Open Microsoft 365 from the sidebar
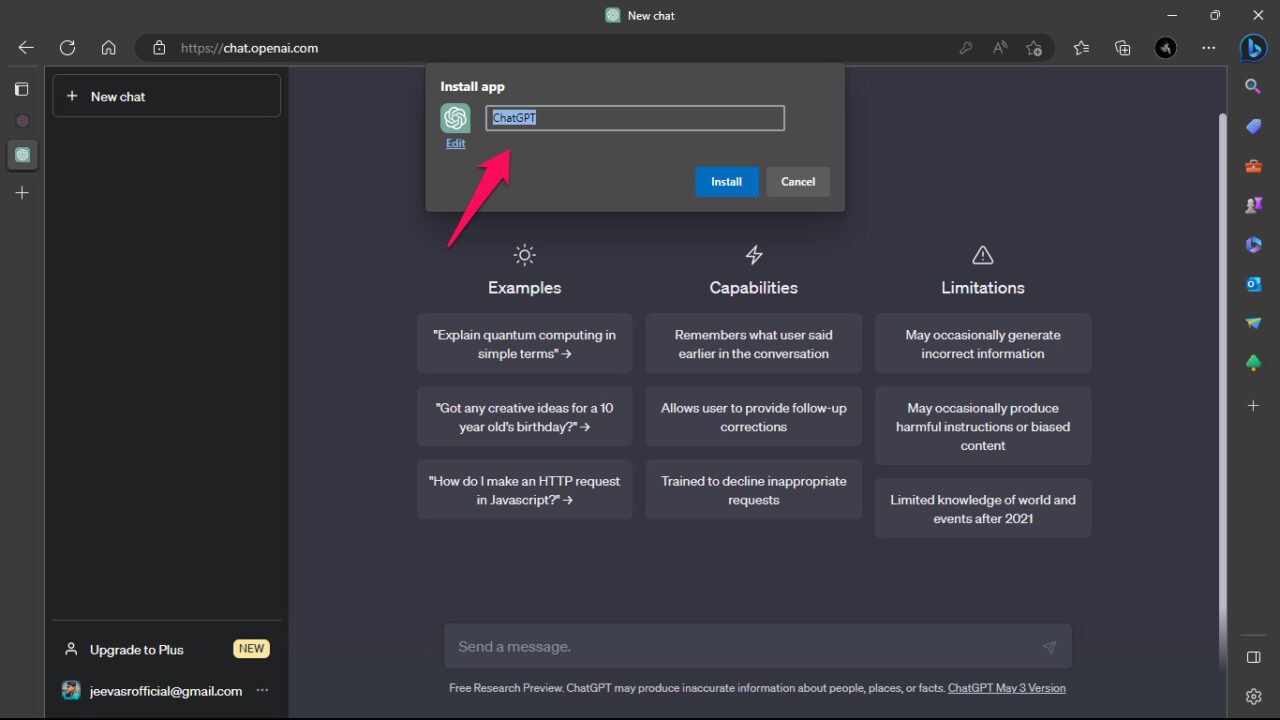This screenshot has height=720, width=1280. (x=1253, y=244)
